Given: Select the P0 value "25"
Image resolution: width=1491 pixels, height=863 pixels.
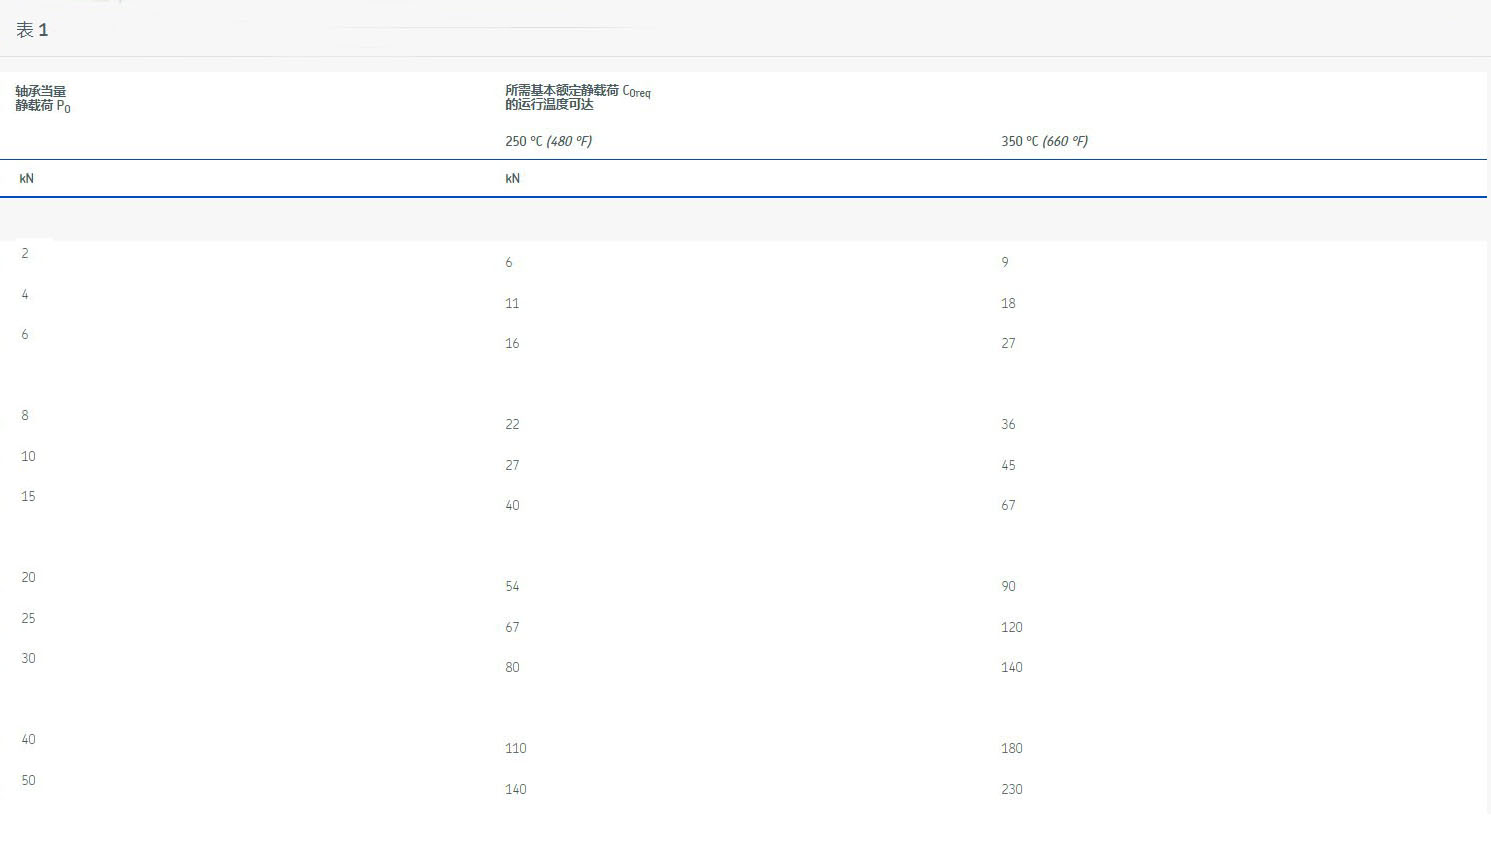Looking at the screenshot, I should (x=28, y=618).
